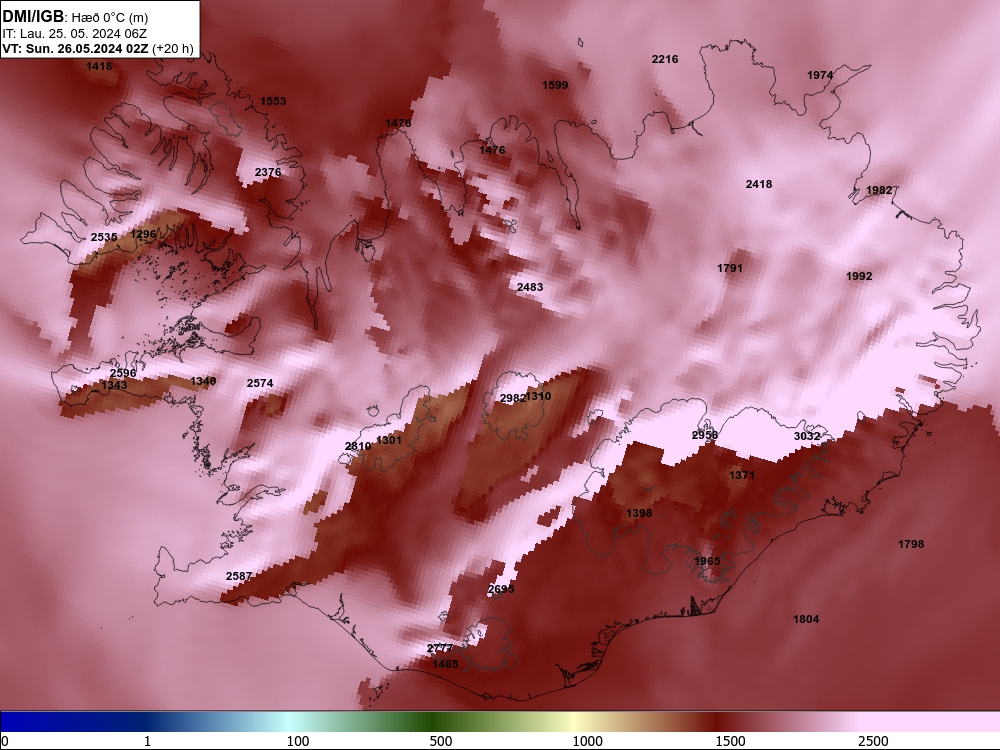The height and width of the screenshot is (750, 1000).
Task: Click the IT: Lau. 25. 05. 2024 06Z line
Action: click(x=75, y=34)
